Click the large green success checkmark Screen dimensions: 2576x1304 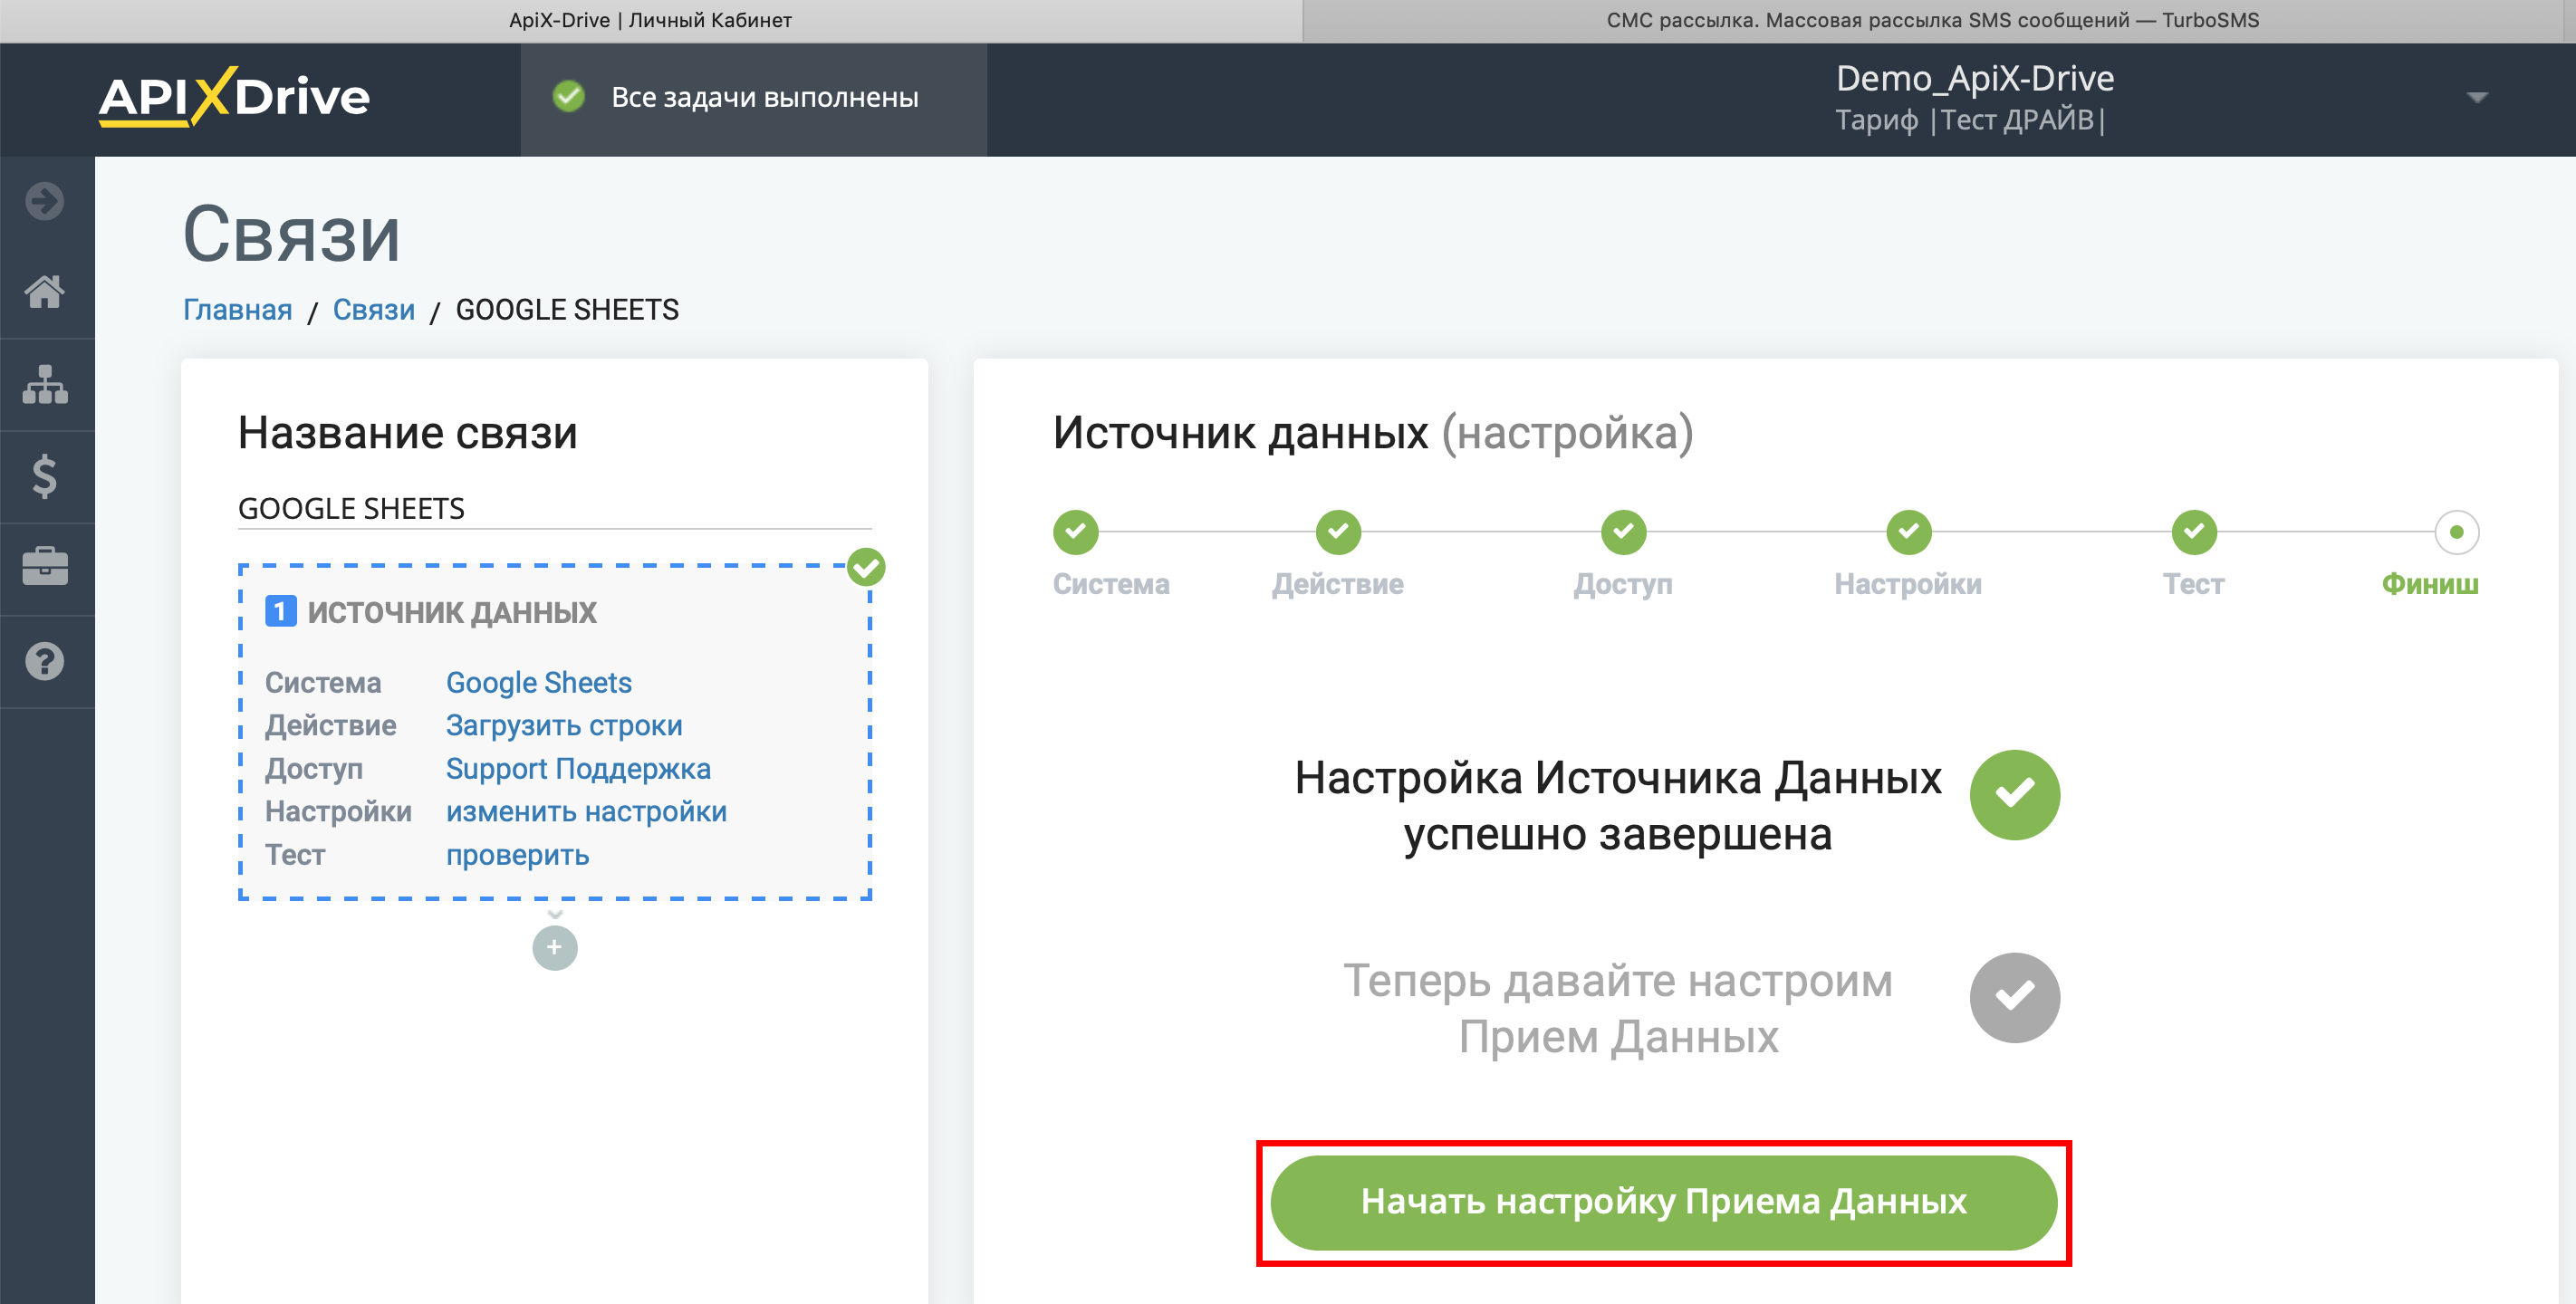(x=2015, y=795)
